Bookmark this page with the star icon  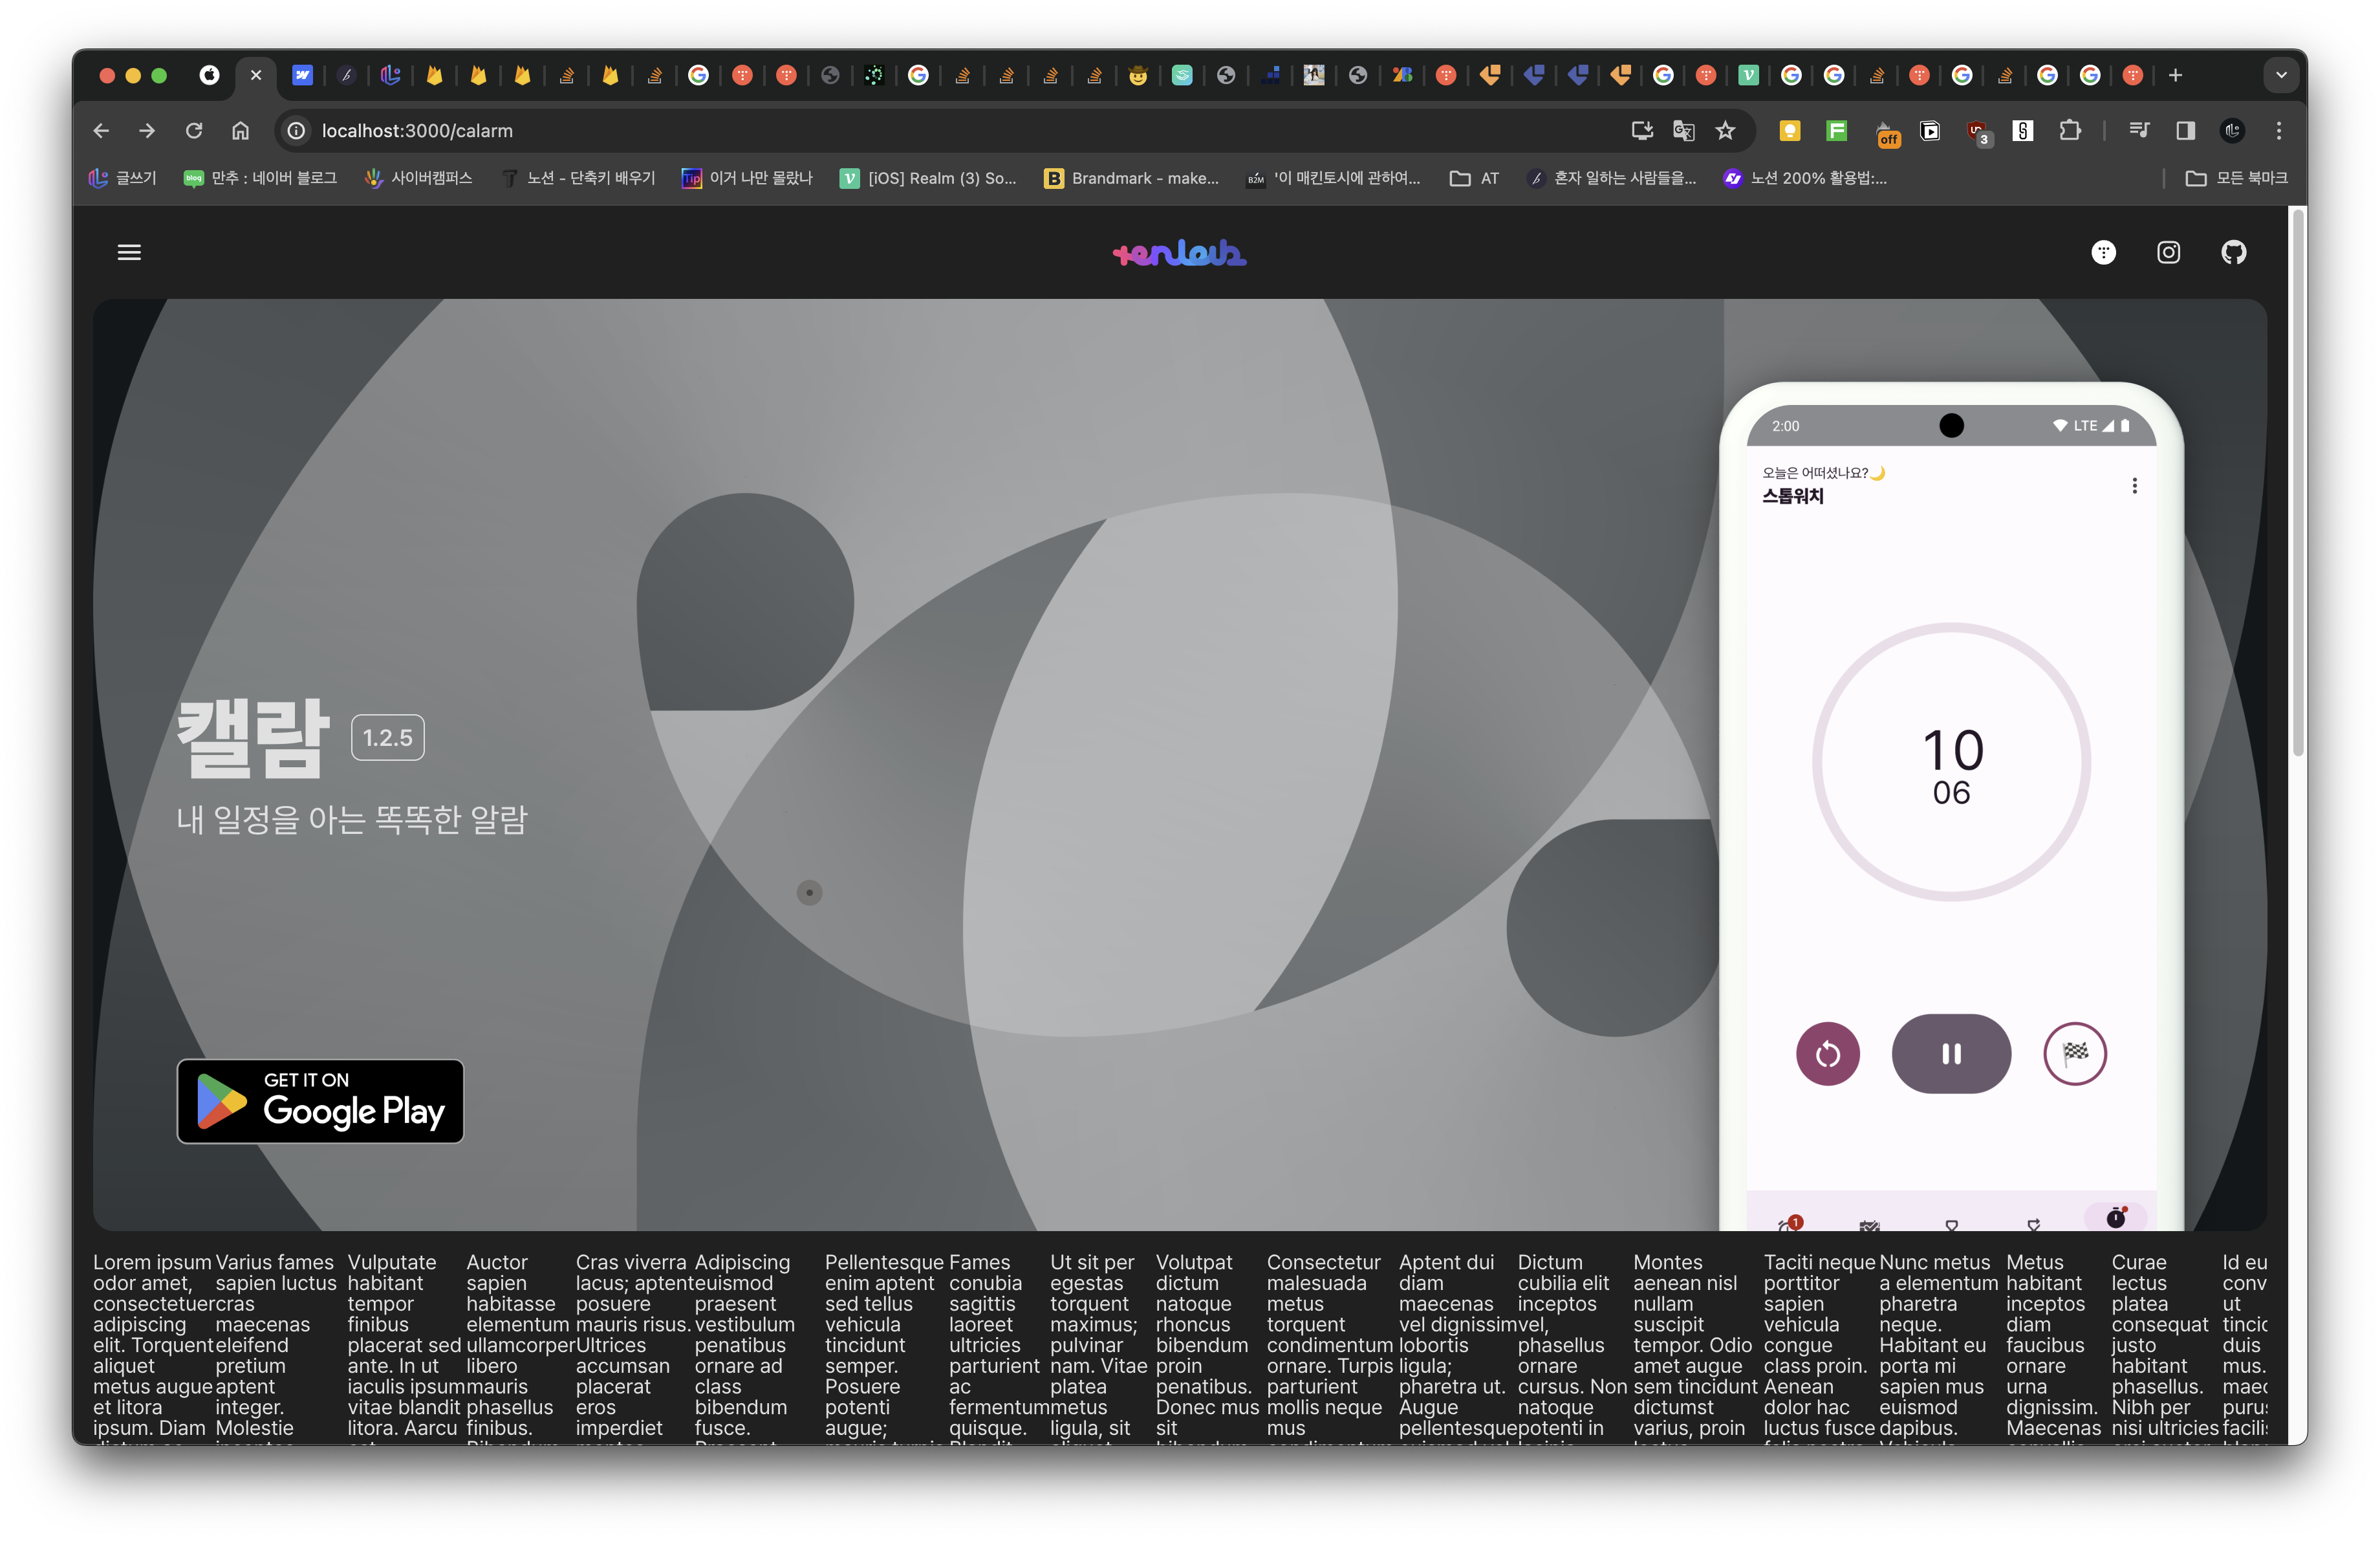[x=1726, y=131]
